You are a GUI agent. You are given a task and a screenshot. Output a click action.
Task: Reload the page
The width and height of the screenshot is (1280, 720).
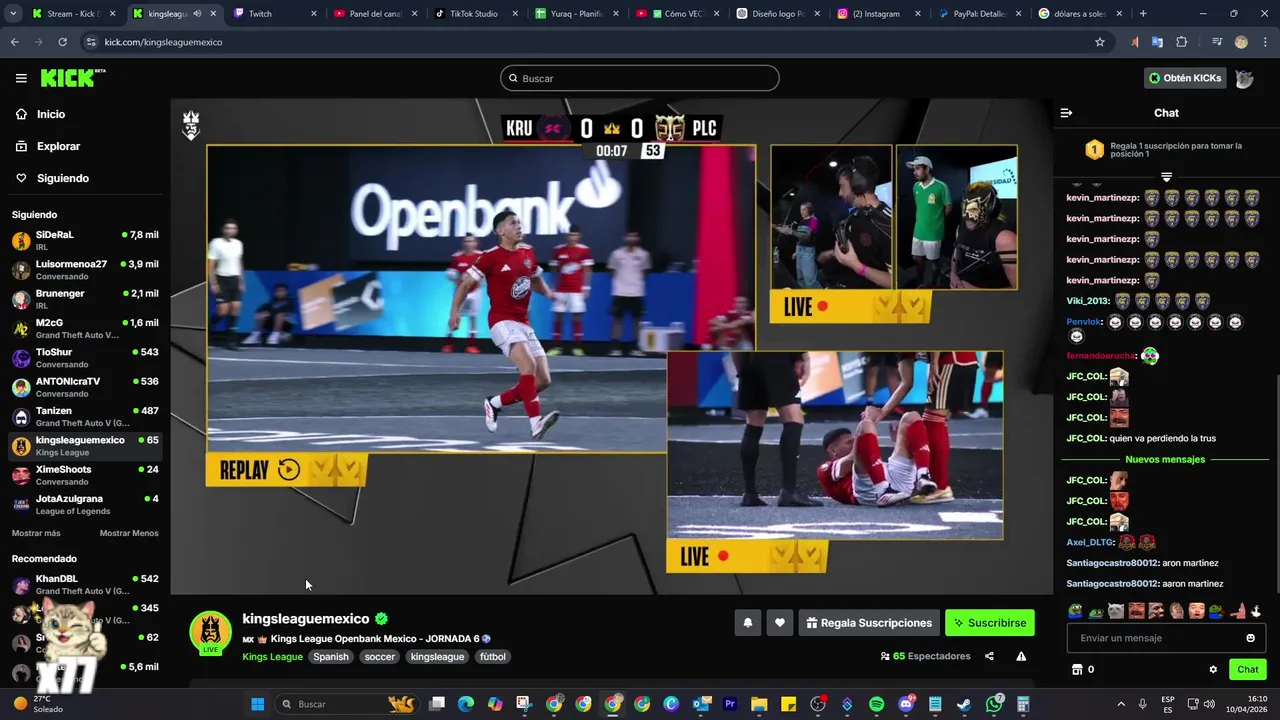tap(62, 42)
